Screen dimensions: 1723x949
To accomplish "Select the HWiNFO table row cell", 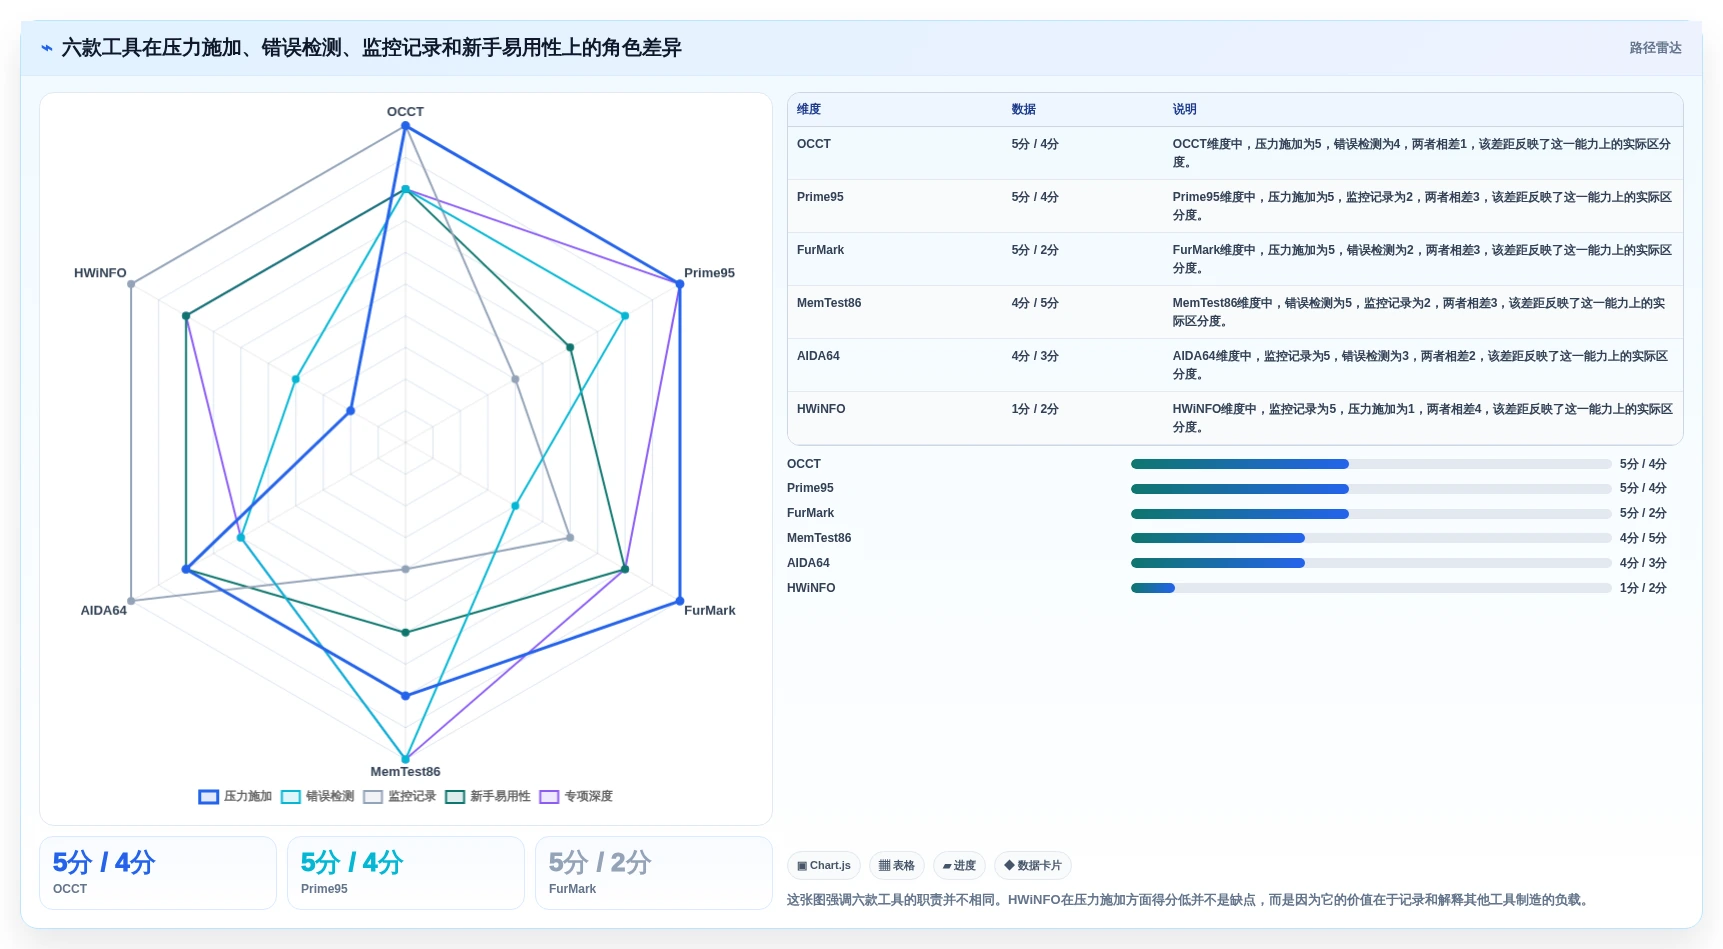I will tap(821, 409).
